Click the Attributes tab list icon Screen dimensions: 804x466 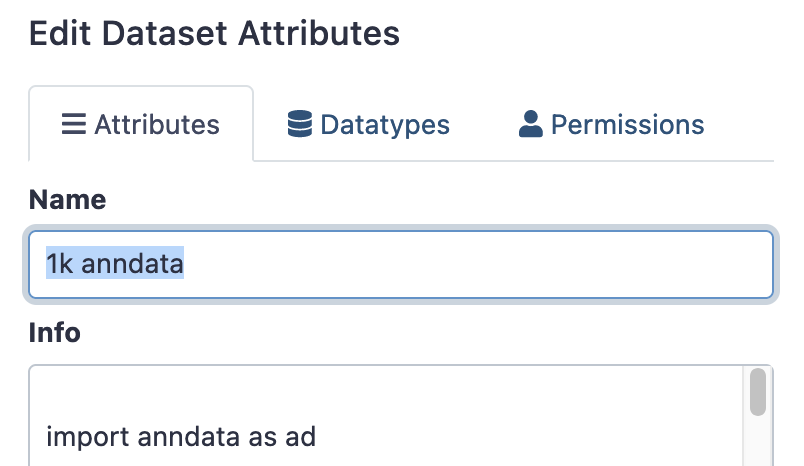[x=73, y=125]
